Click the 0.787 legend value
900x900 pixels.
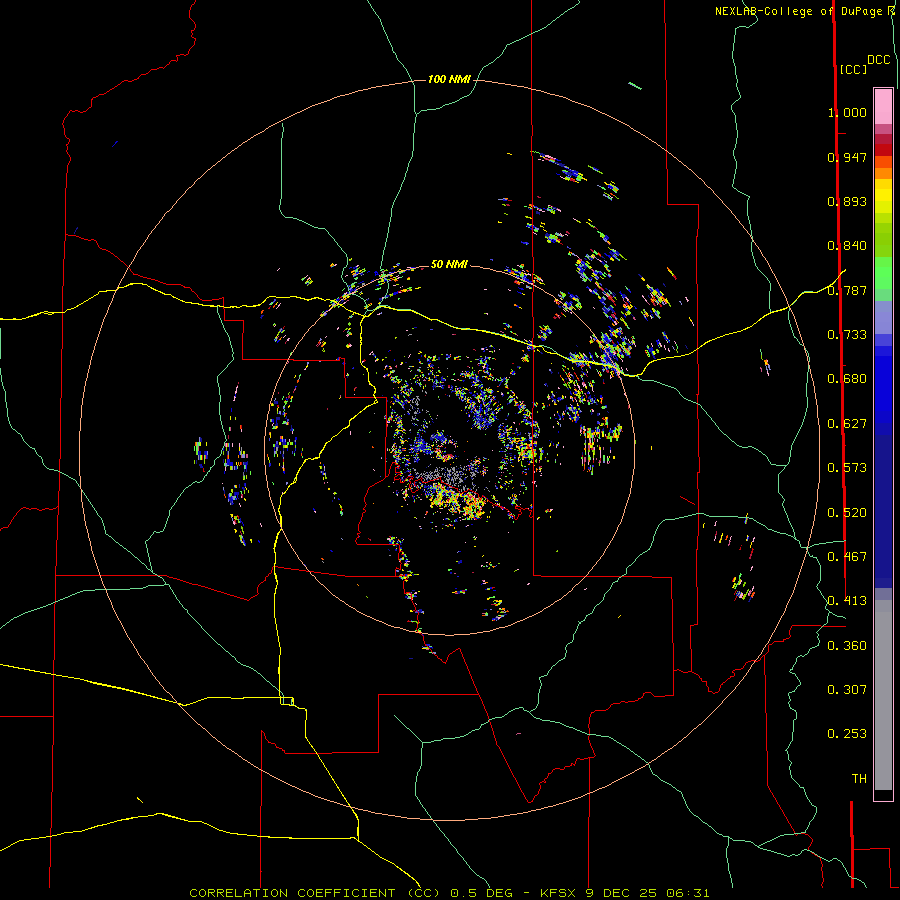point(847,290)
